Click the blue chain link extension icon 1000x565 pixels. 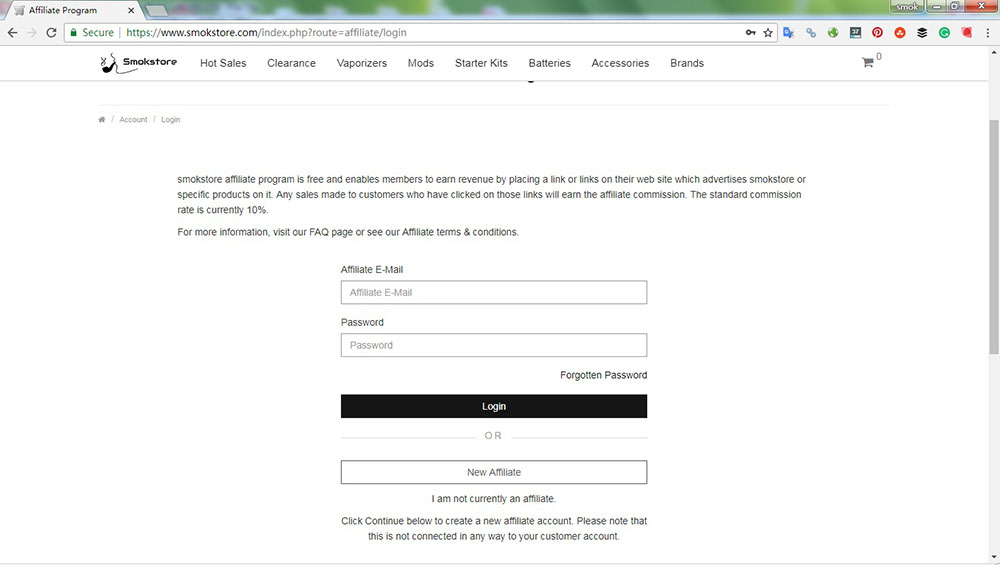[x=811, y=33]
